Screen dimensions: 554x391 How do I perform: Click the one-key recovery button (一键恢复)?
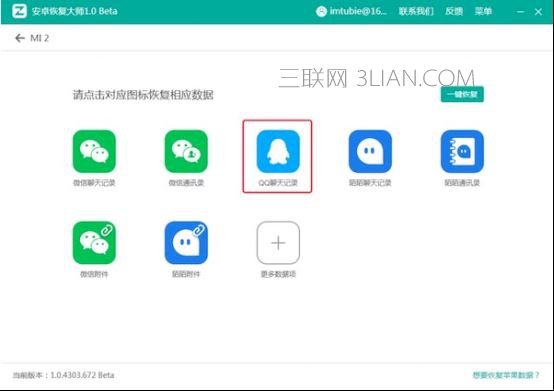[x=462, y=94]
